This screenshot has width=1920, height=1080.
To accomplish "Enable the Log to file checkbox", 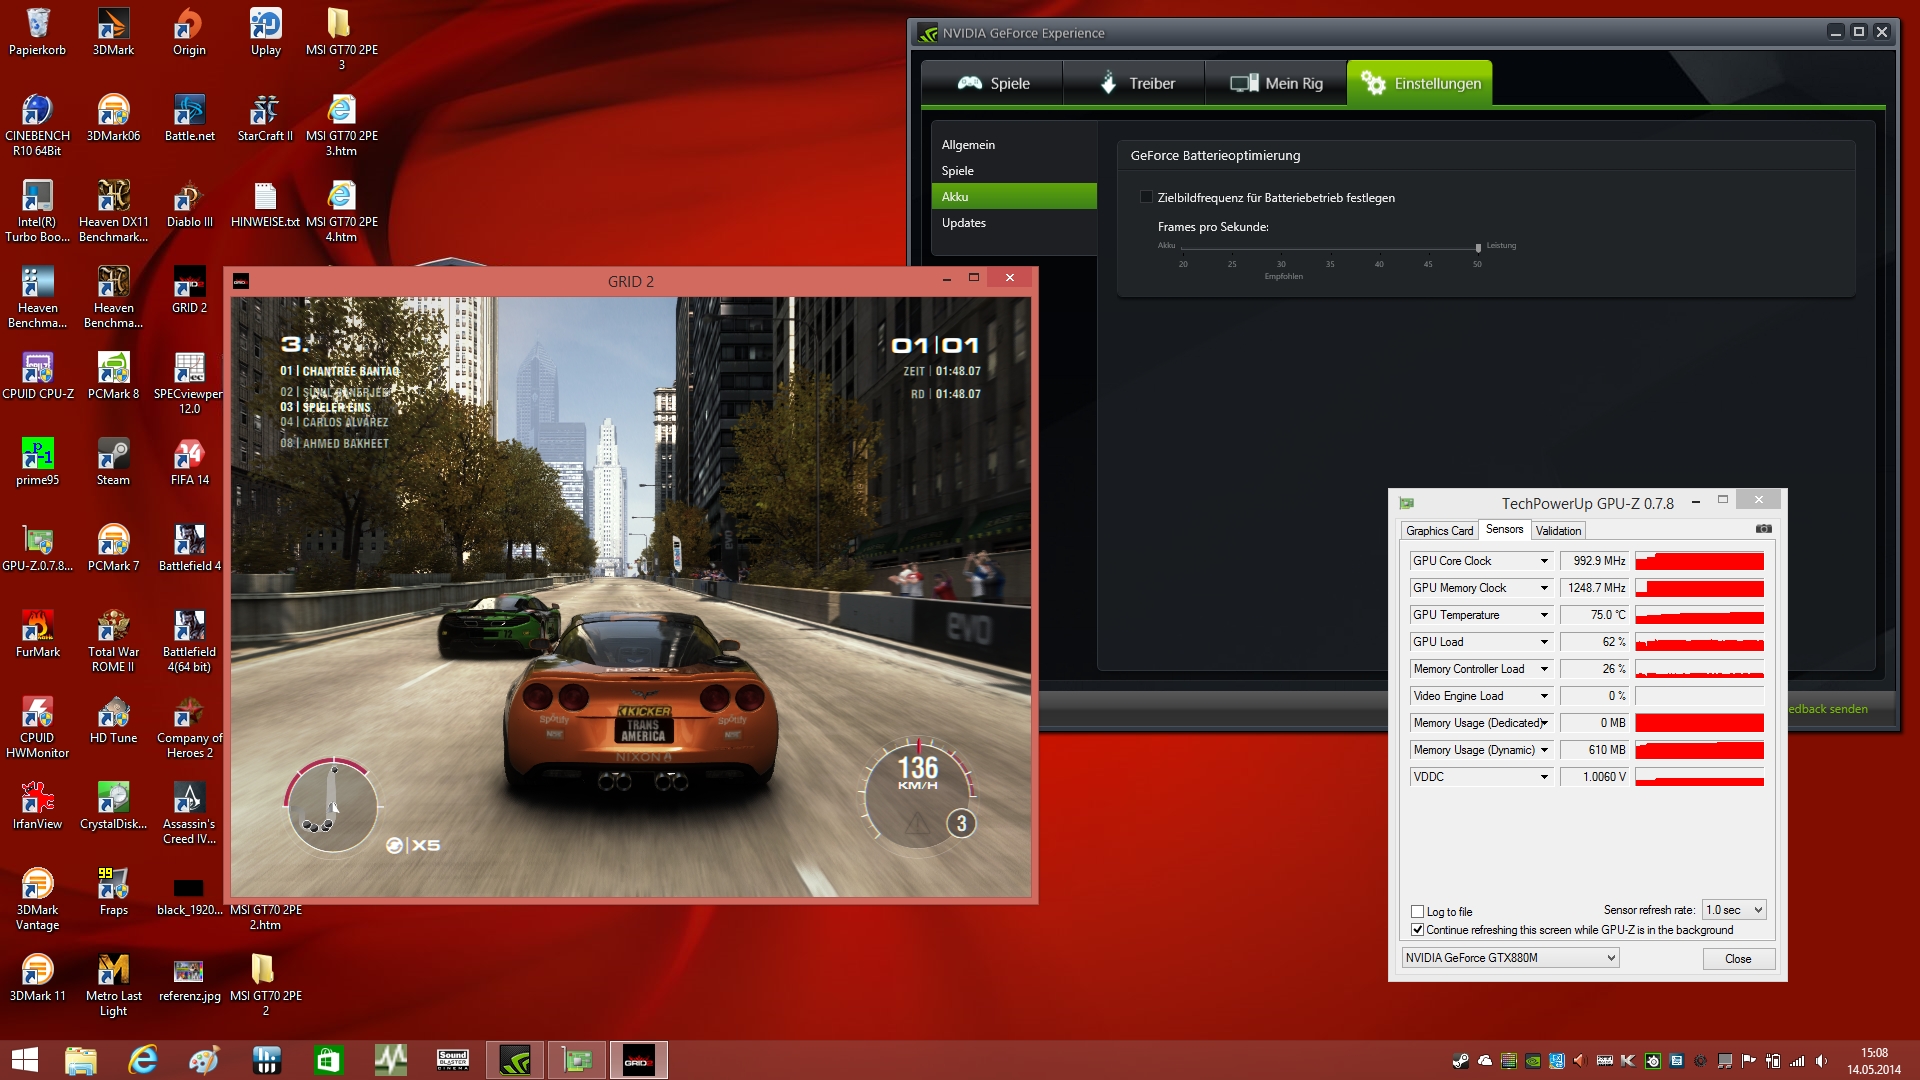I will [x=1417, y=911].
